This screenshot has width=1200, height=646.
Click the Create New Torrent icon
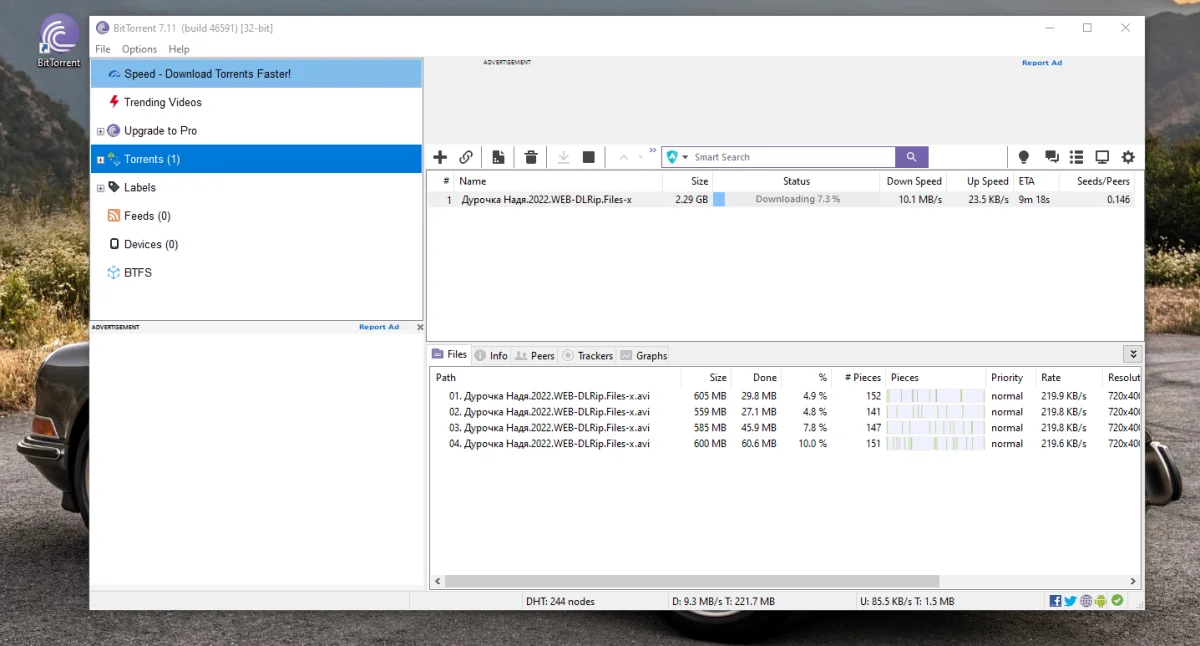coord(498,157)
